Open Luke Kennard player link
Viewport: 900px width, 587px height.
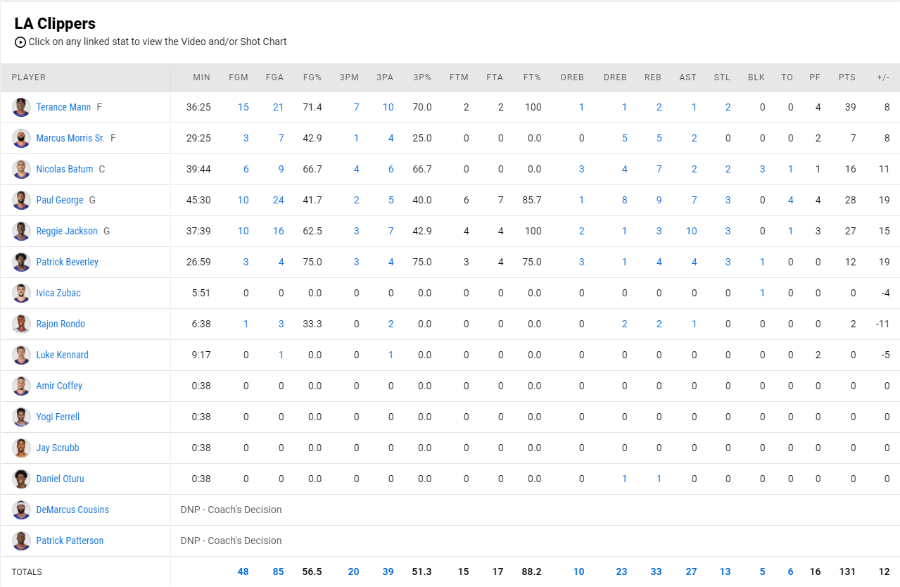coord(62,355)
